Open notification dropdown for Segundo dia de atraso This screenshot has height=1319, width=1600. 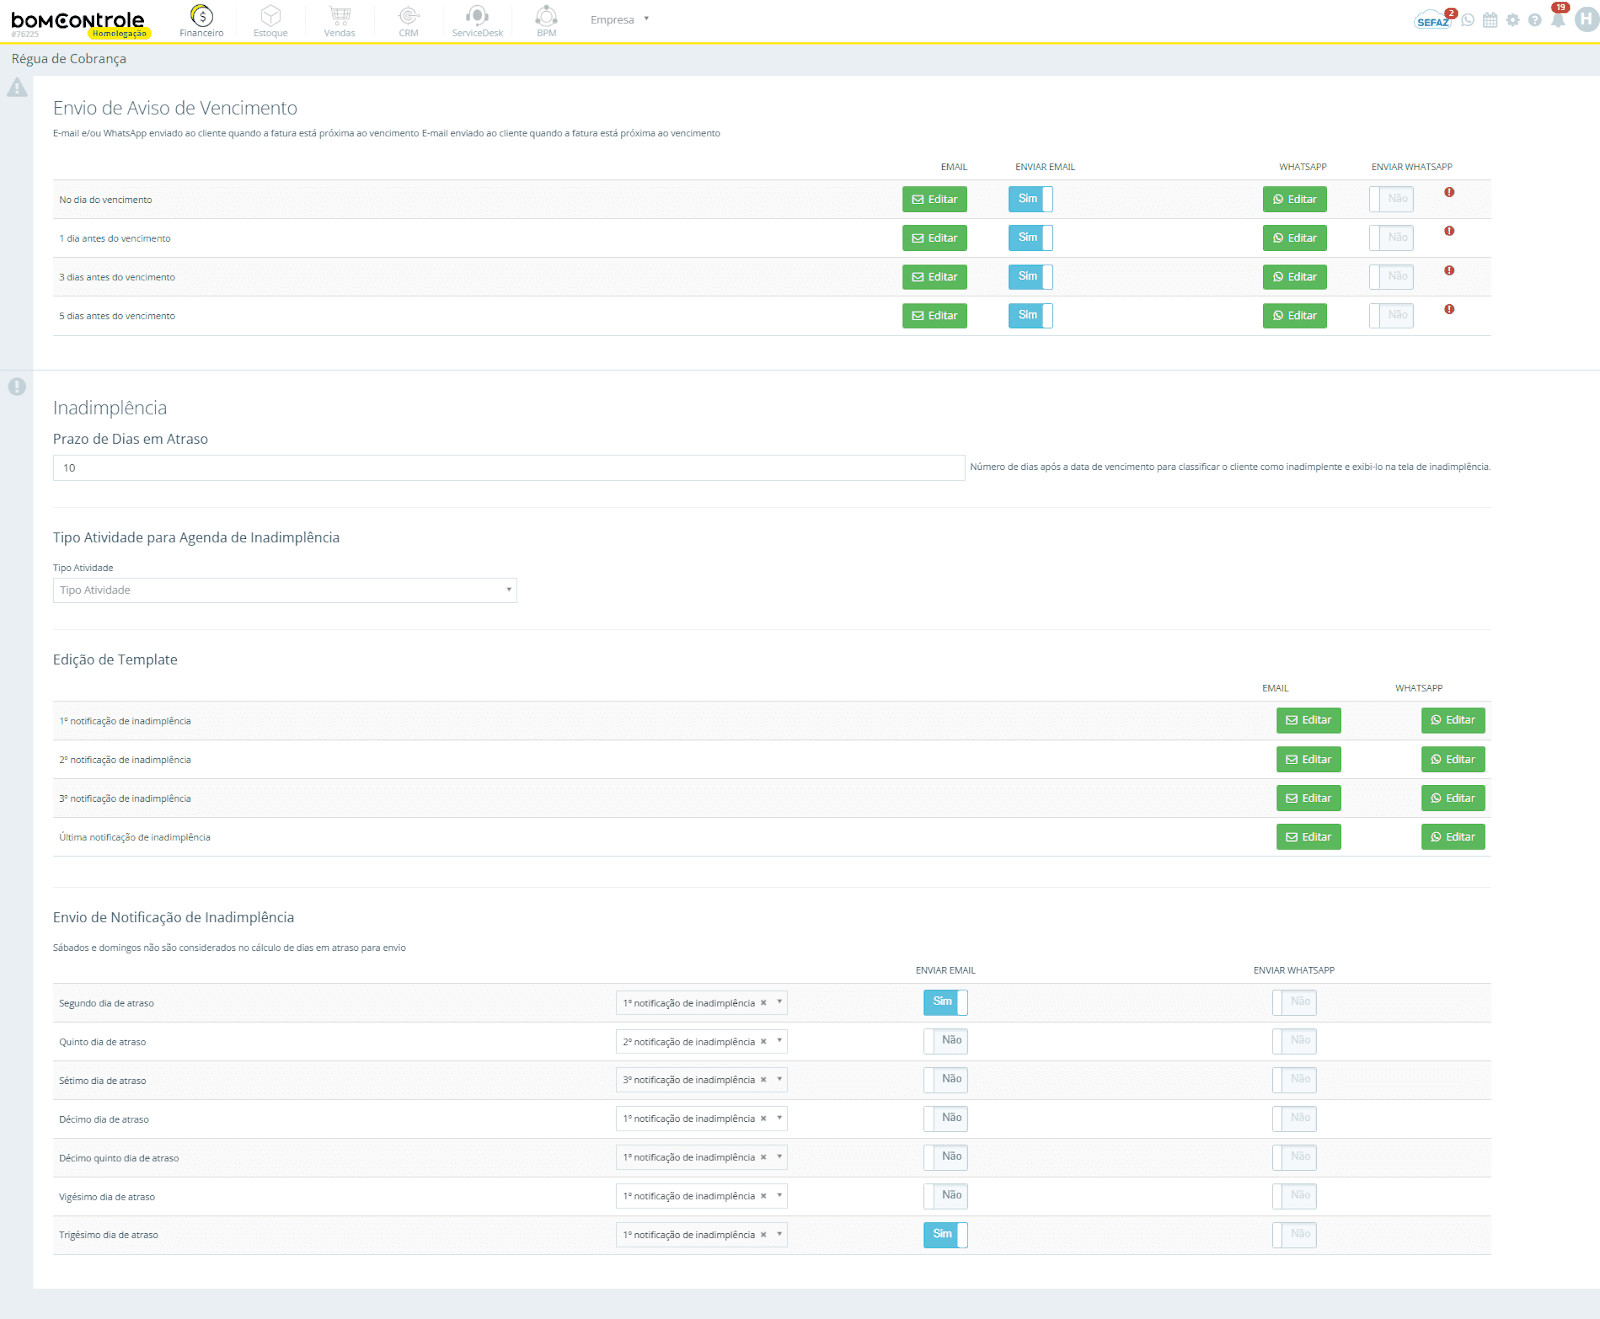(x=702, y=1002)
